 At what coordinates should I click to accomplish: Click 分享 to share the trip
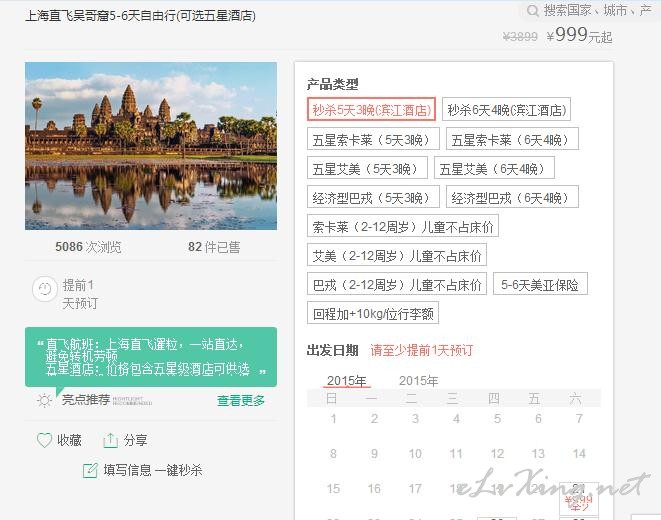point(135,440)
